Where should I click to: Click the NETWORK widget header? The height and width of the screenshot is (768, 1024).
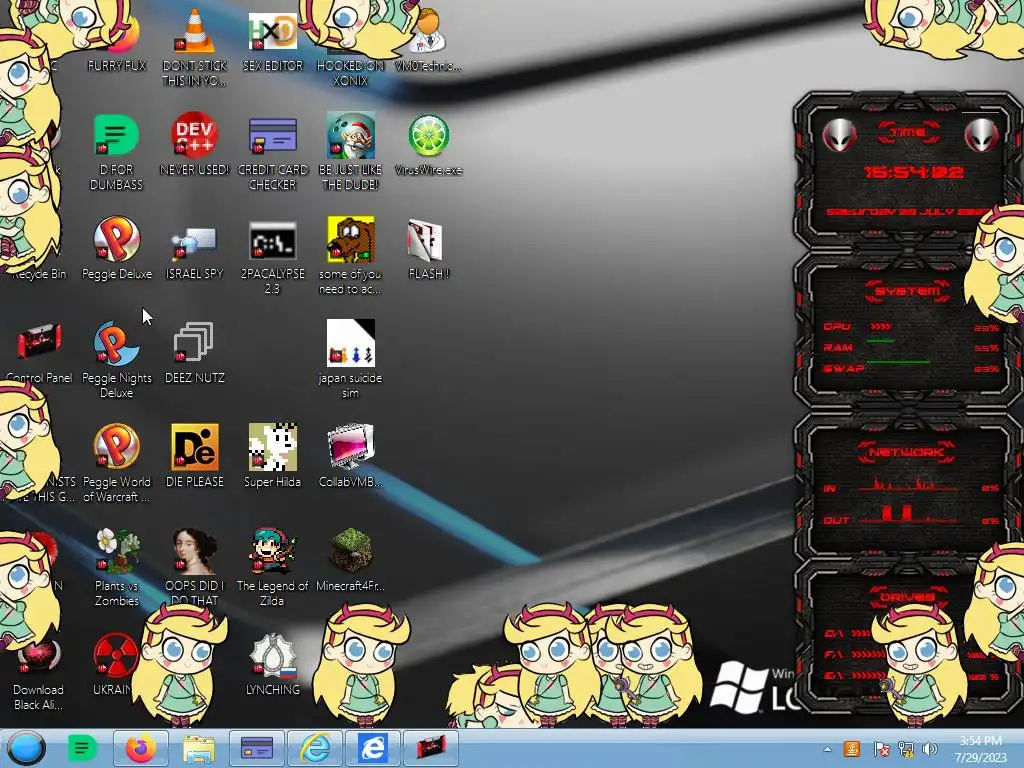pos(906,452)
